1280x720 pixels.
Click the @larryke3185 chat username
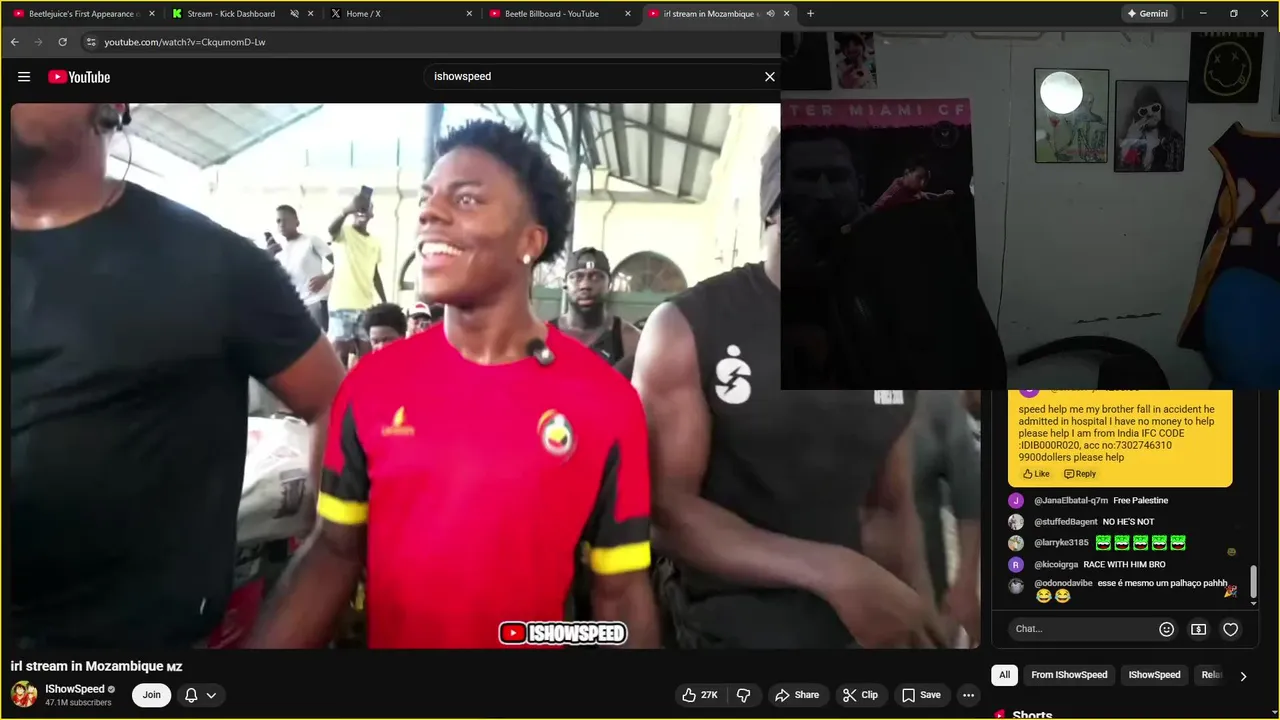[1061, 543]
